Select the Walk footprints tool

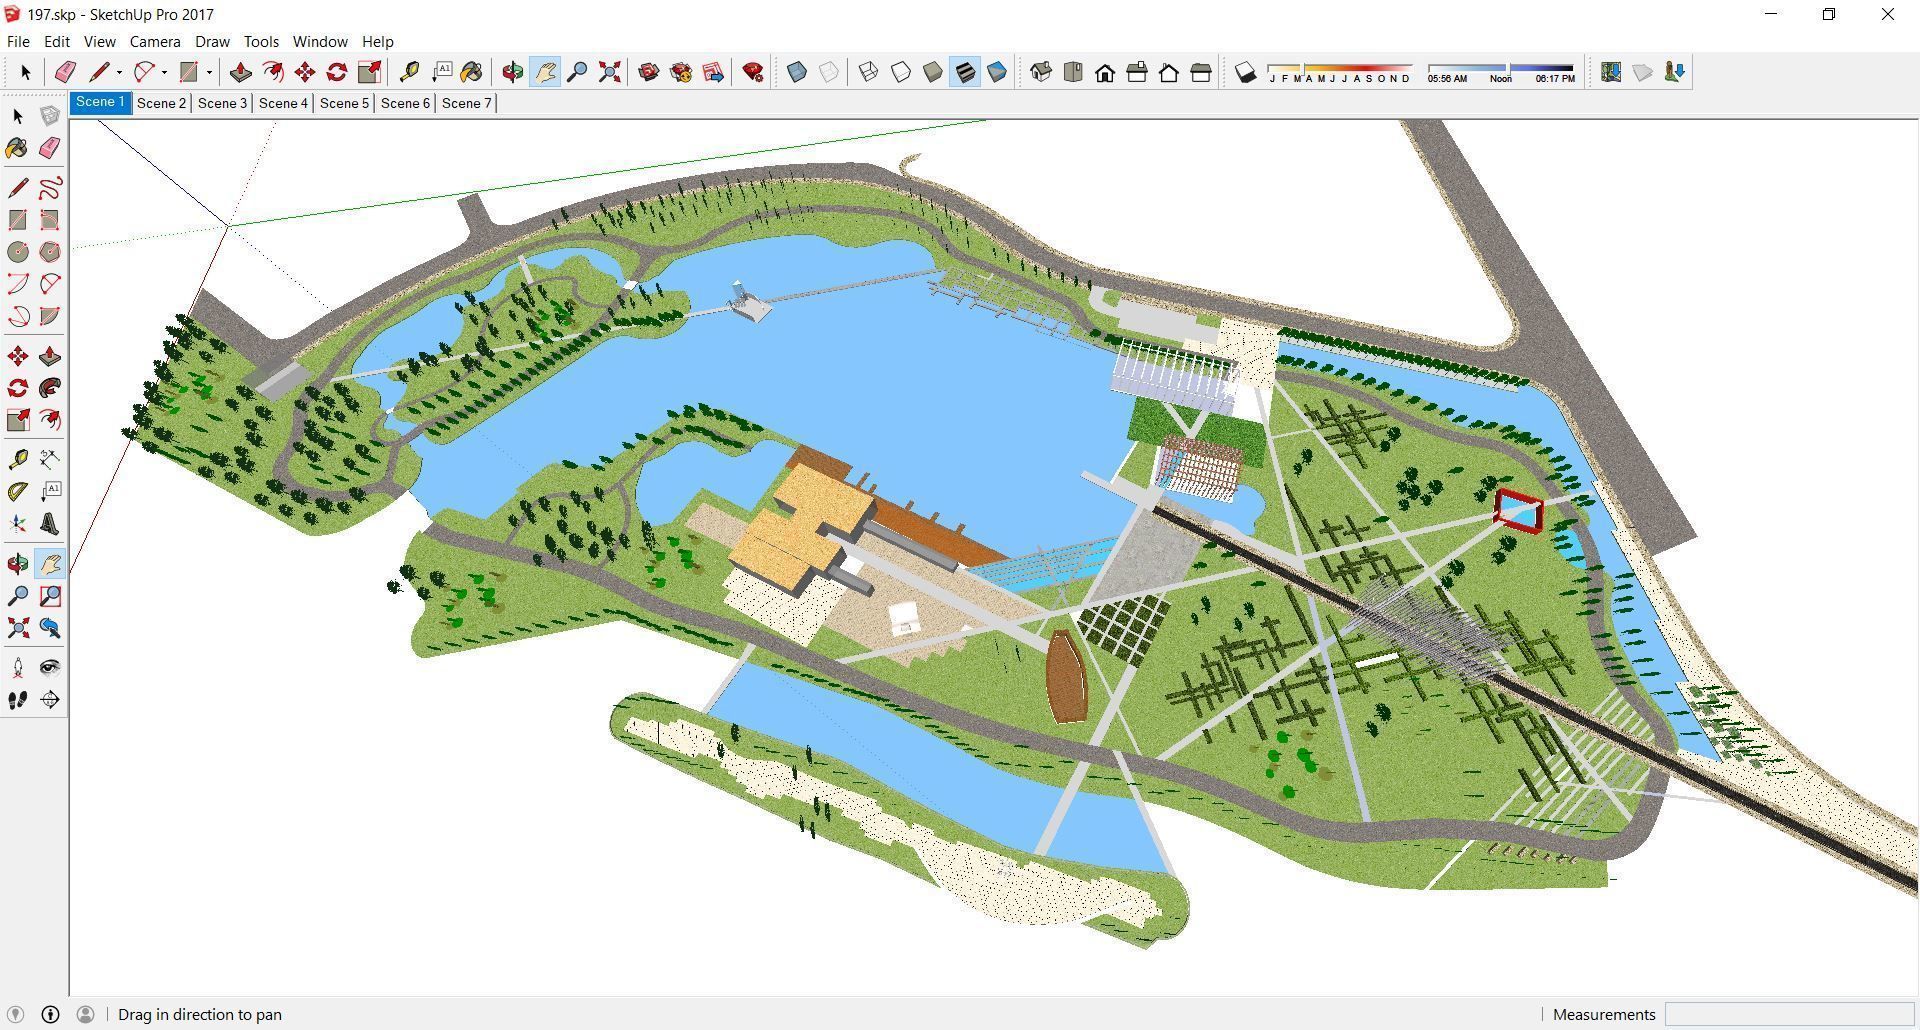(18, 700)
